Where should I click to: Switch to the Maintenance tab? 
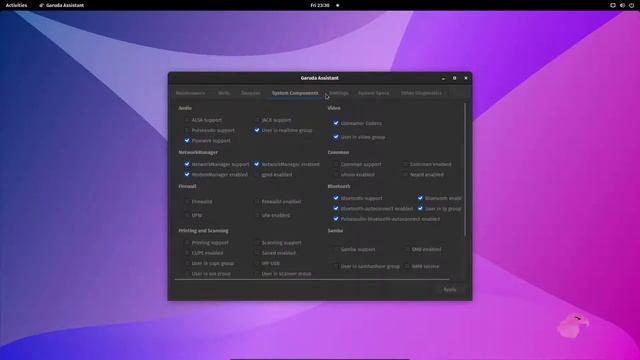[190, 93]
